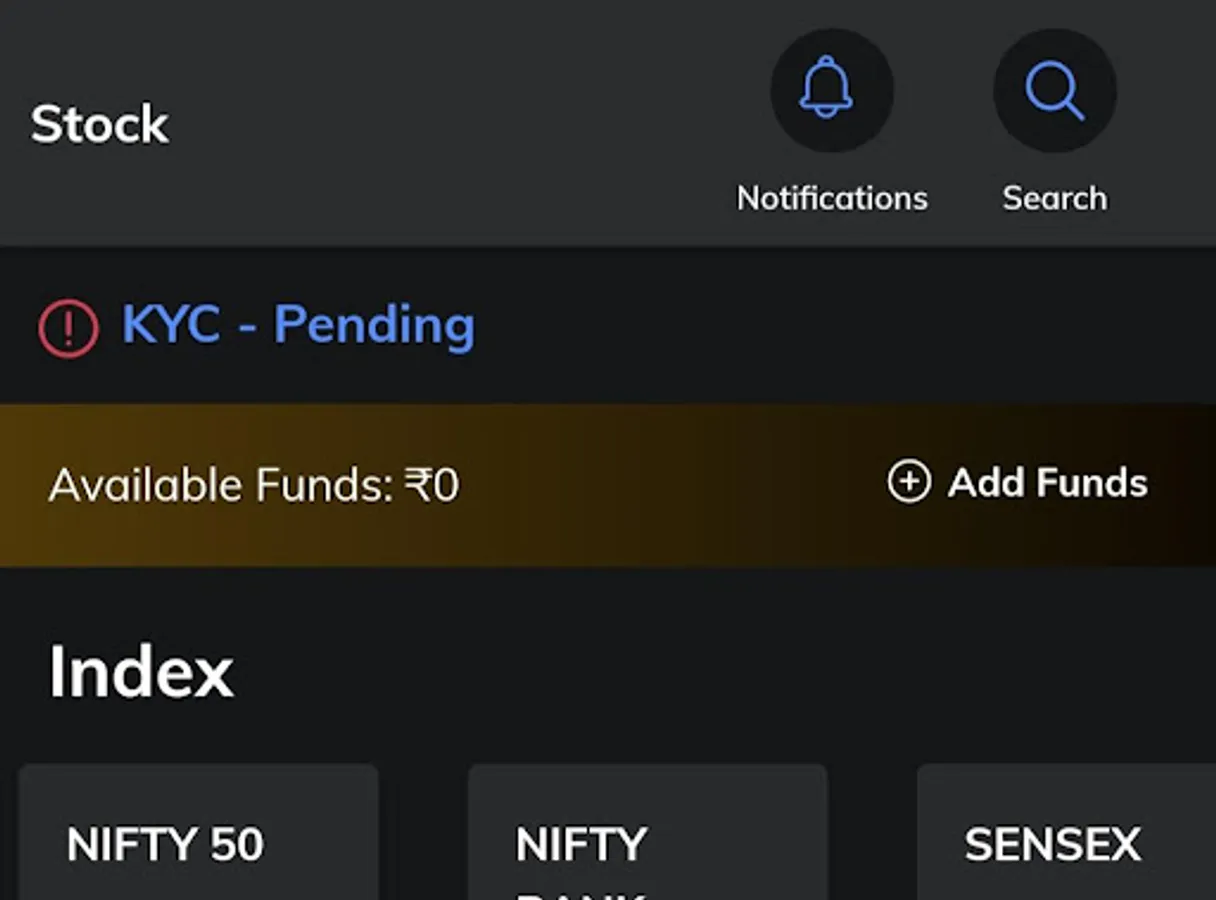Image resolution: width=1216 pixels, height=900 pixels.
Task: Open the KYC - Pending link
Action: 298,324
